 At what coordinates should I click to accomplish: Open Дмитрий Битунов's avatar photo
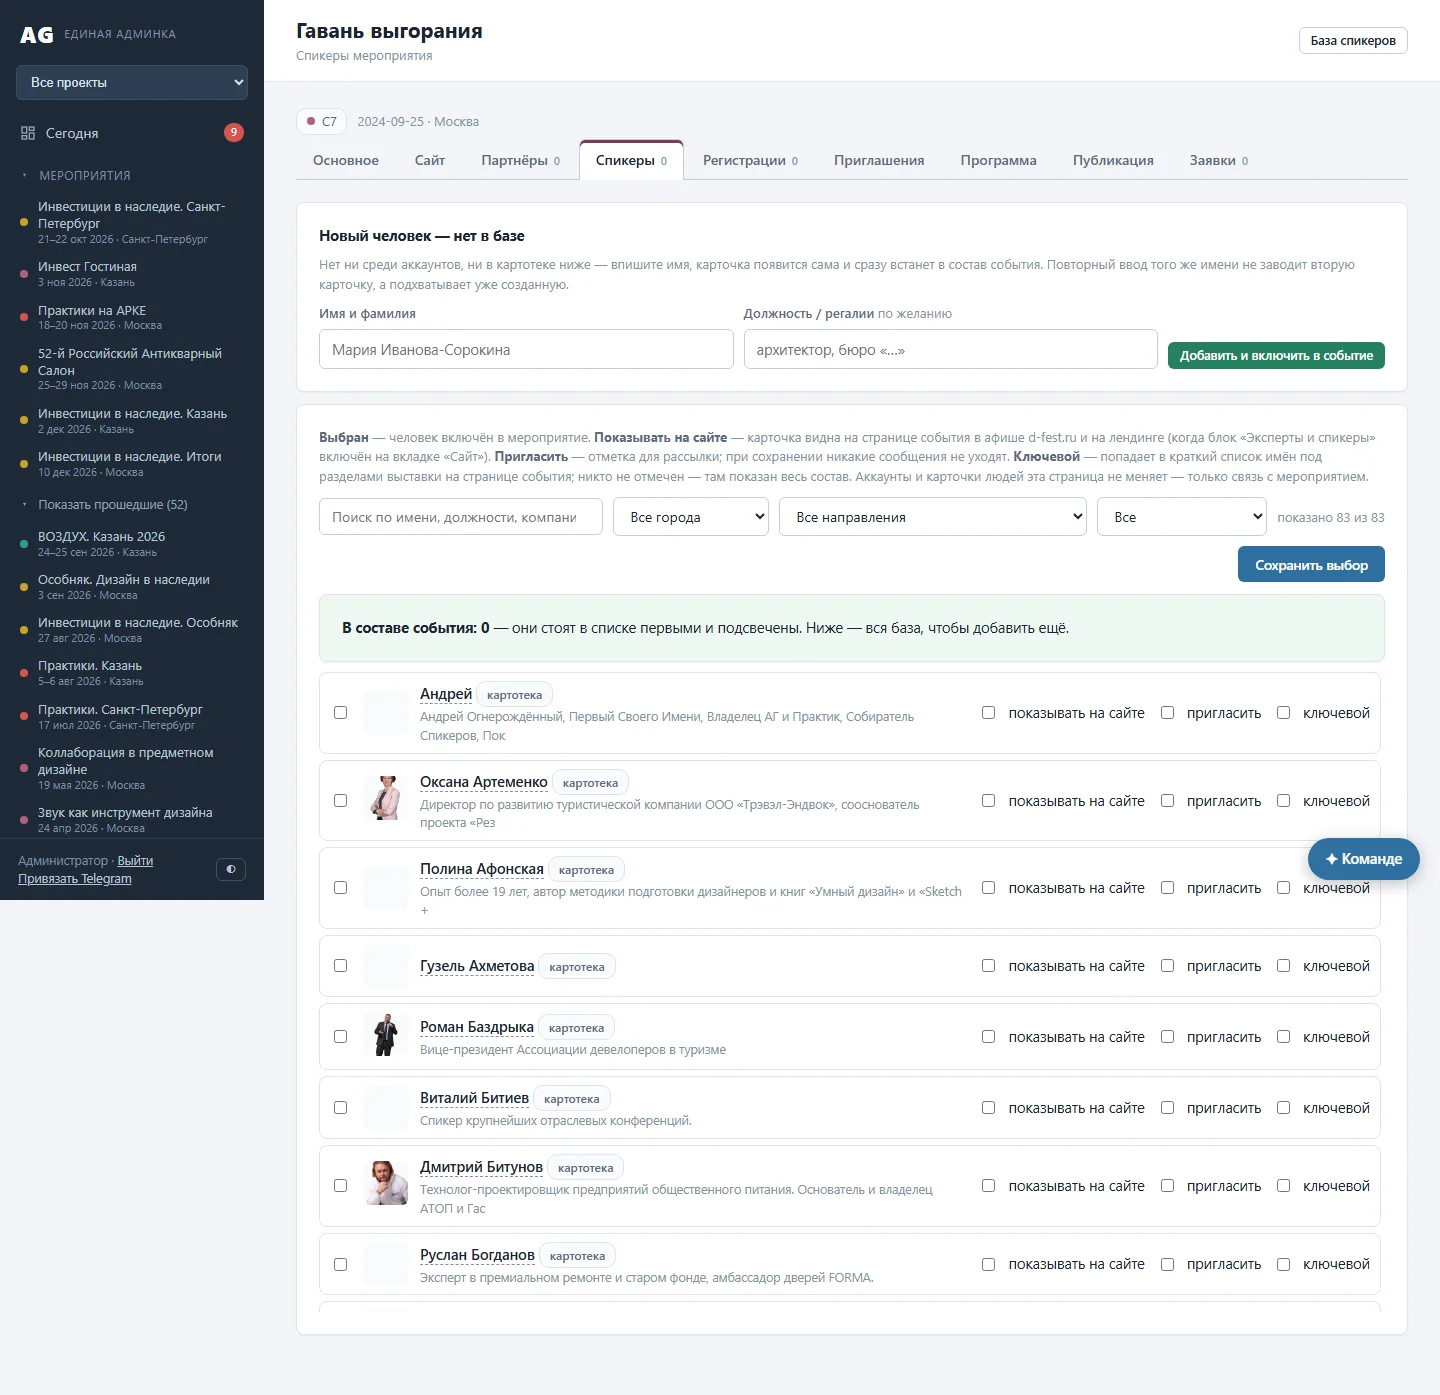pos(386,1185)
